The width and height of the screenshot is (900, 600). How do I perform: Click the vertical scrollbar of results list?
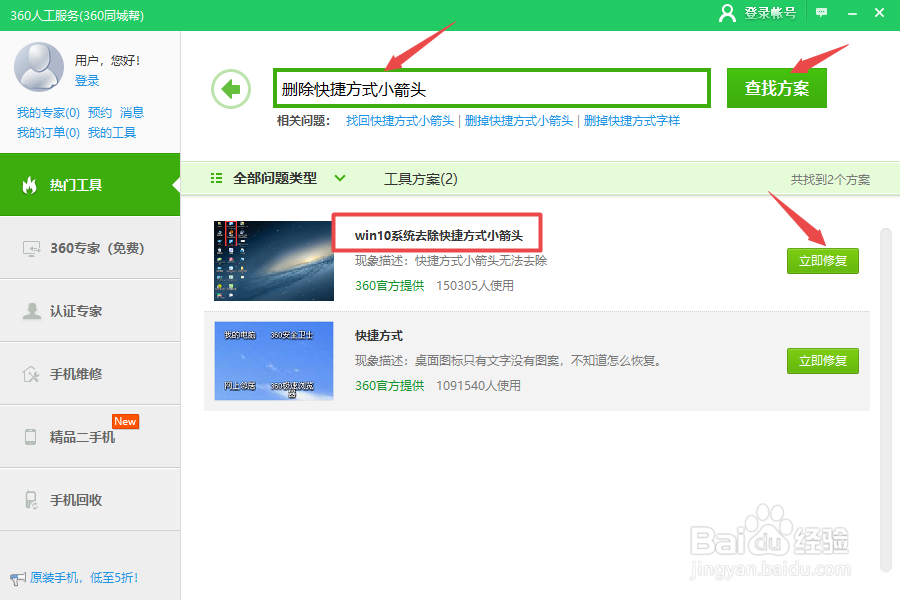click(x=886, y=400)
